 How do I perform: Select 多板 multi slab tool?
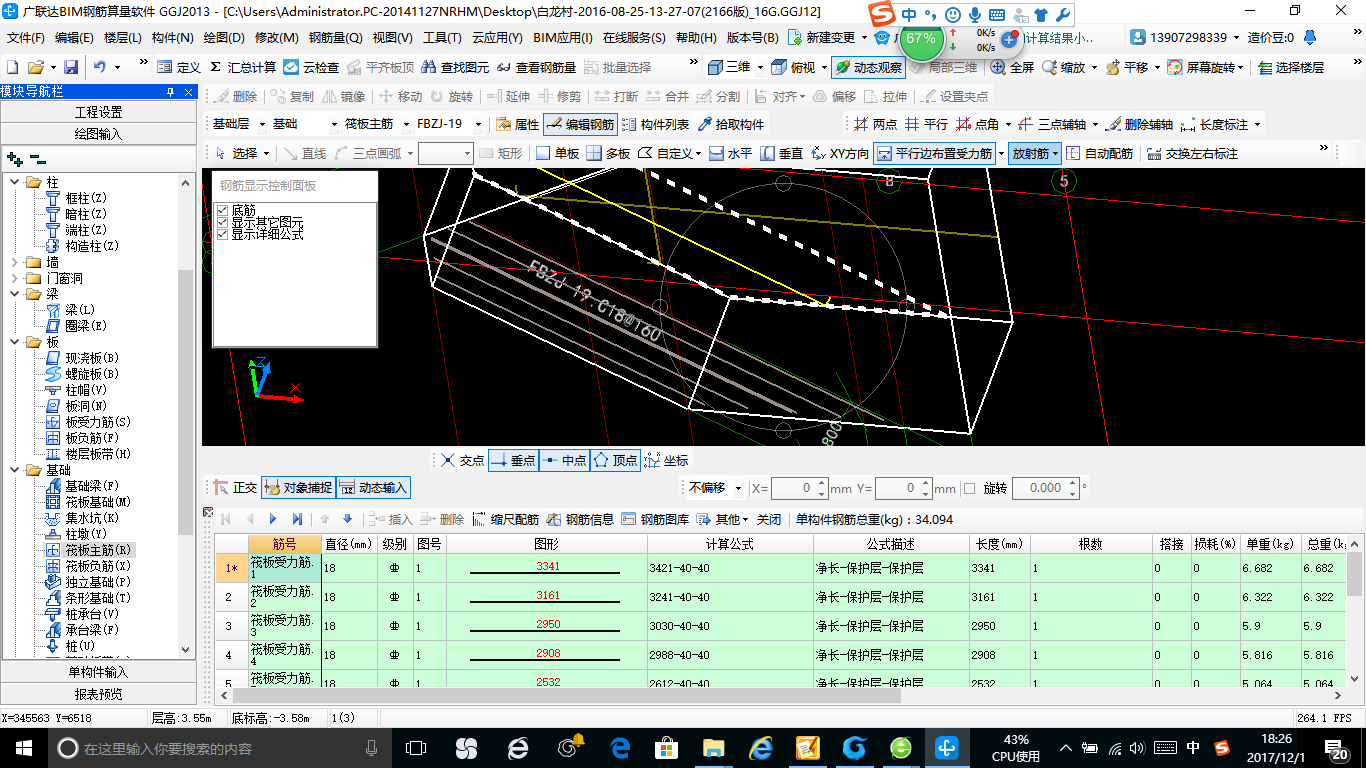(608, 153)
